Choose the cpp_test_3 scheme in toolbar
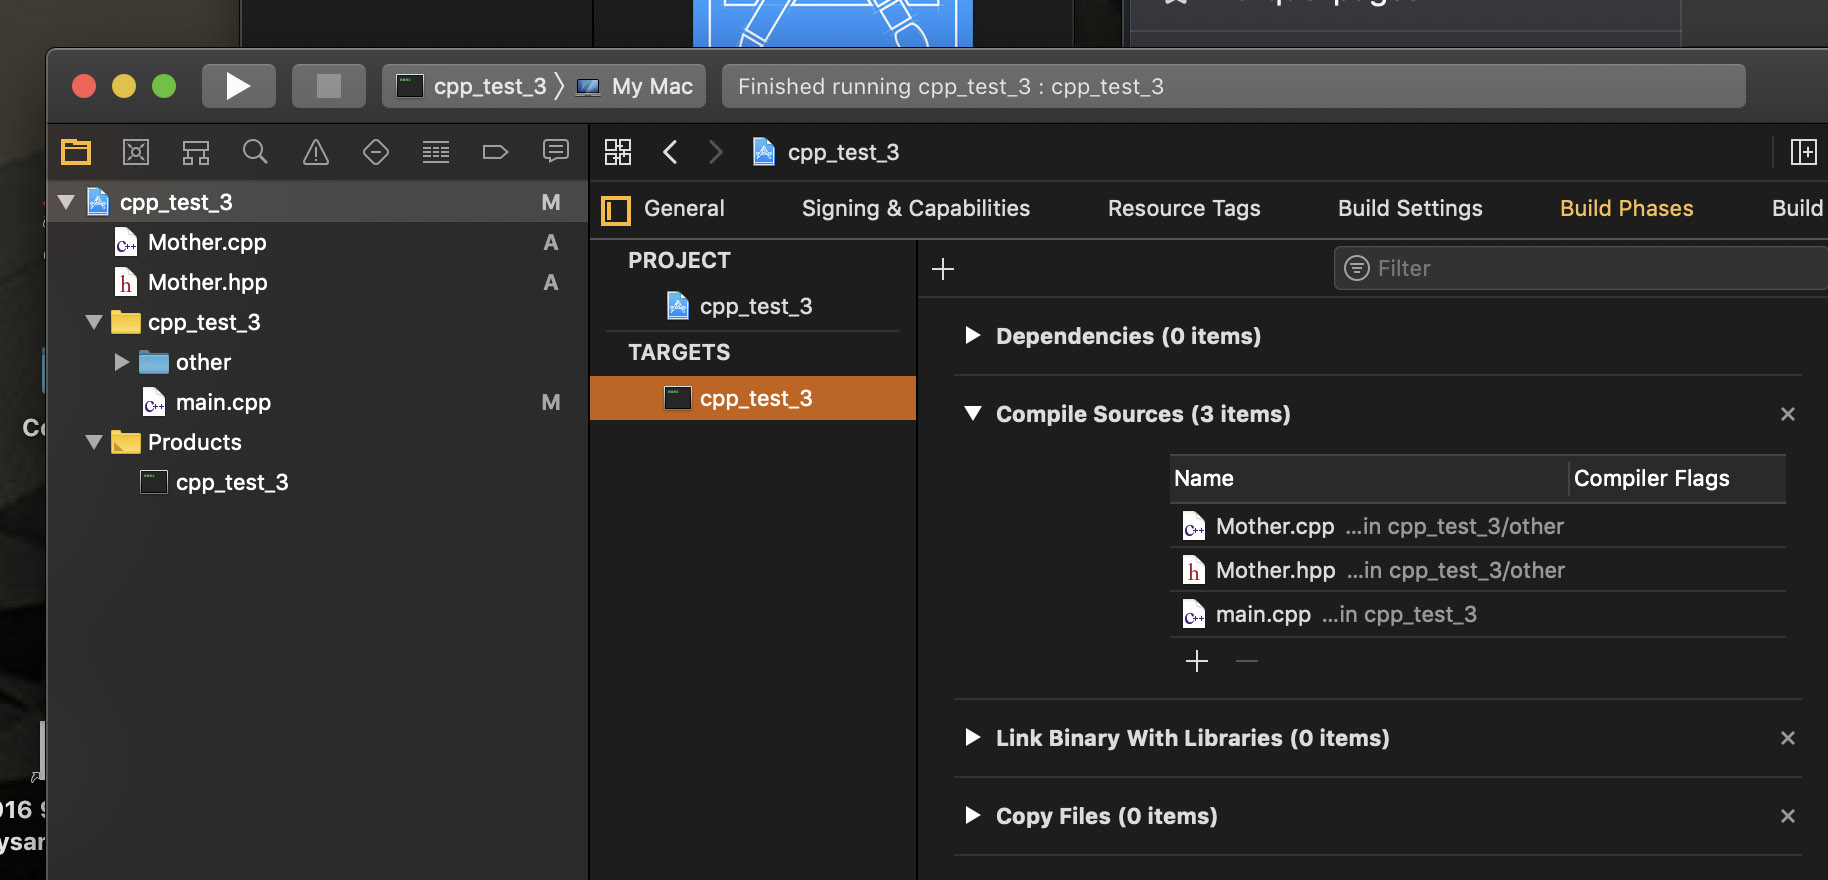The image size is (1828, 880). coord(473,86)
